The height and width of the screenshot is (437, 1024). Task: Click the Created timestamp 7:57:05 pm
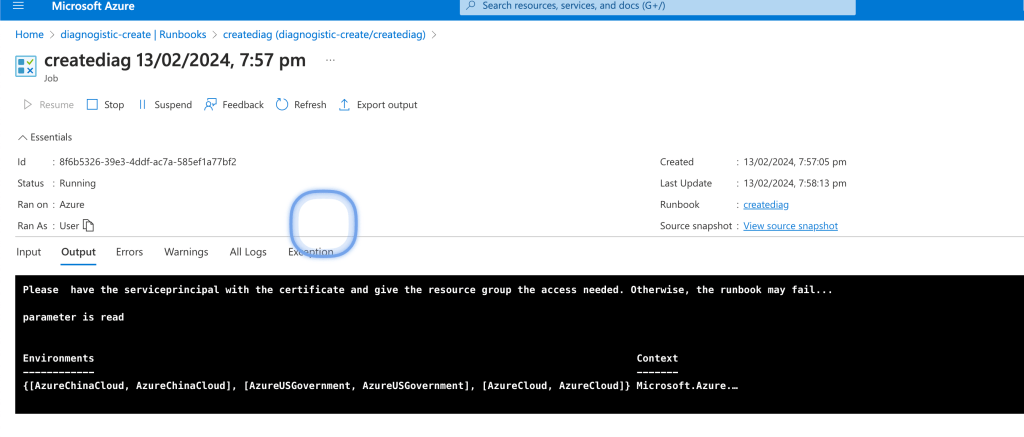click(x=795, y=162)
